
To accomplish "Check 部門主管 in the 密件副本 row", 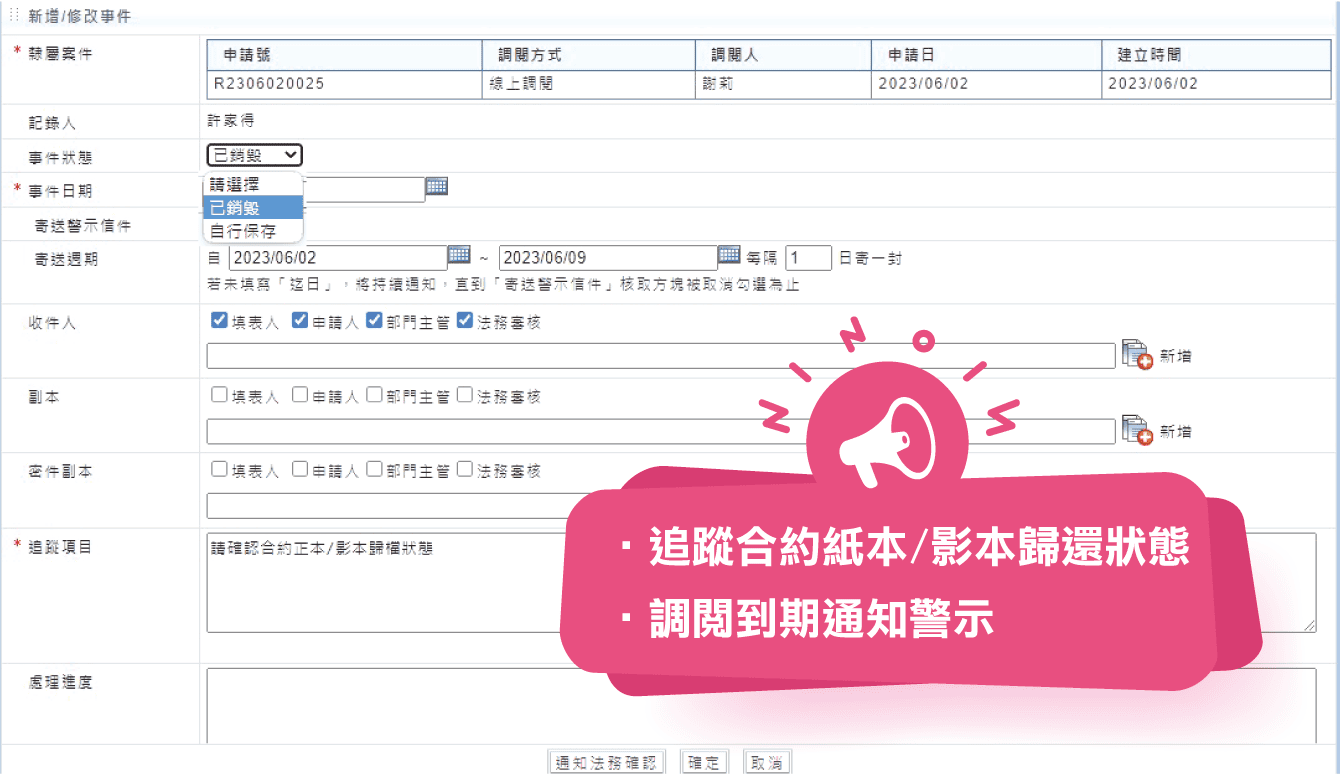I will pos(375,469).
